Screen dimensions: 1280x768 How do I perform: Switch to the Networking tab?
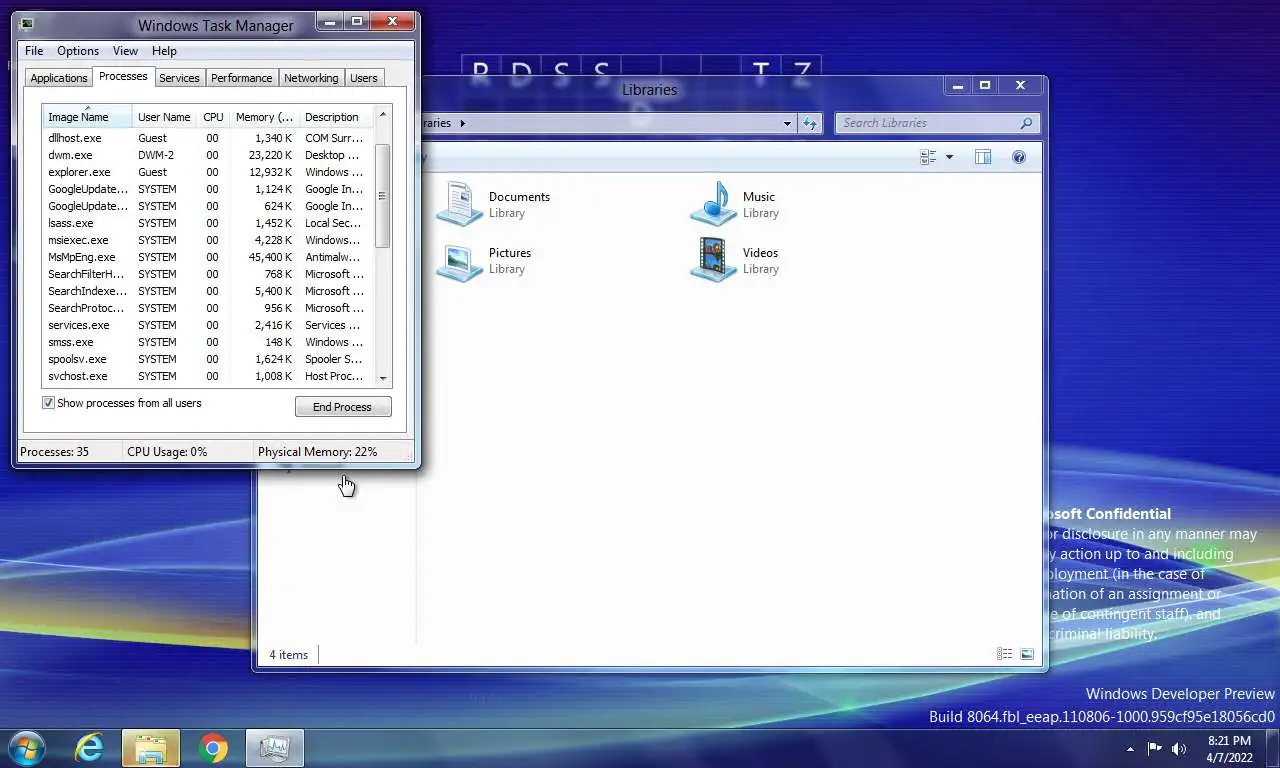311,78
